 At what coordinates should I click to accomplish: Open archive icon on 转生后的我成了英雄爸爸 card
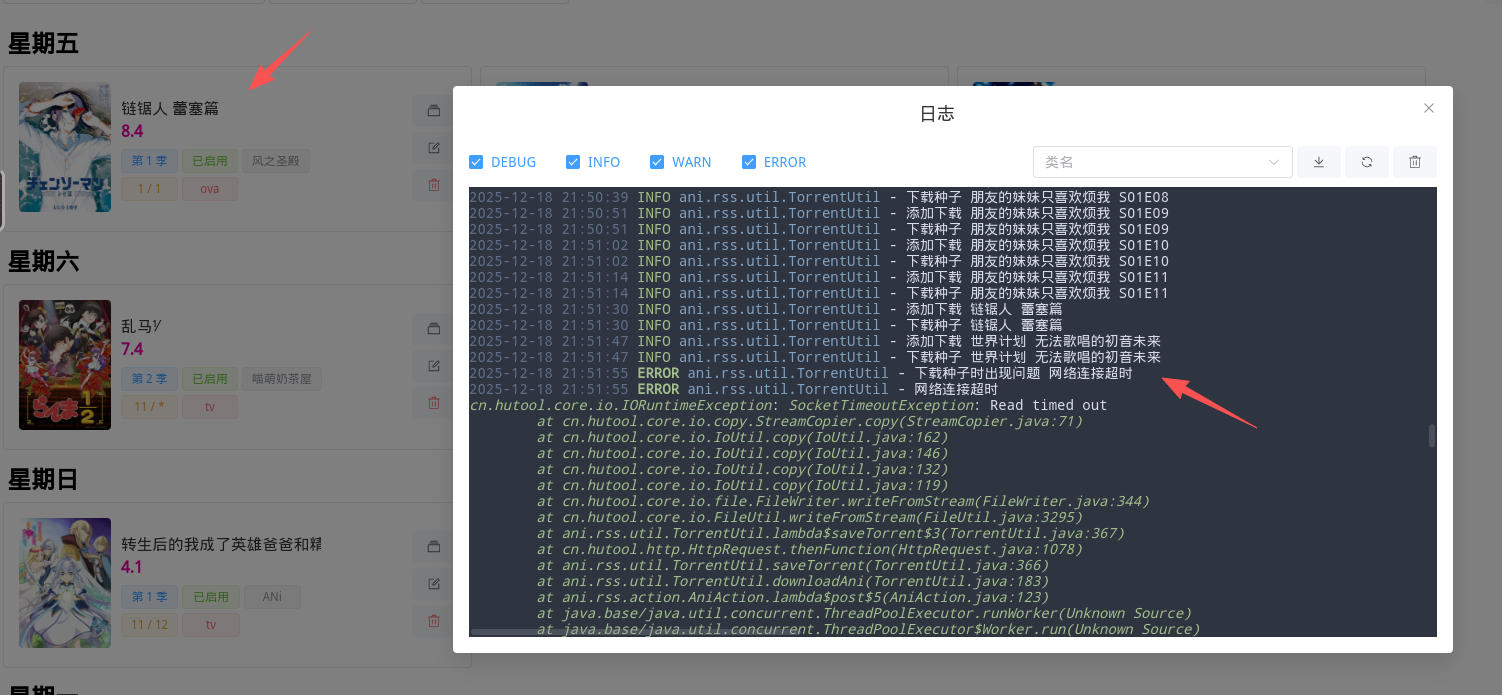click(433, 547)
